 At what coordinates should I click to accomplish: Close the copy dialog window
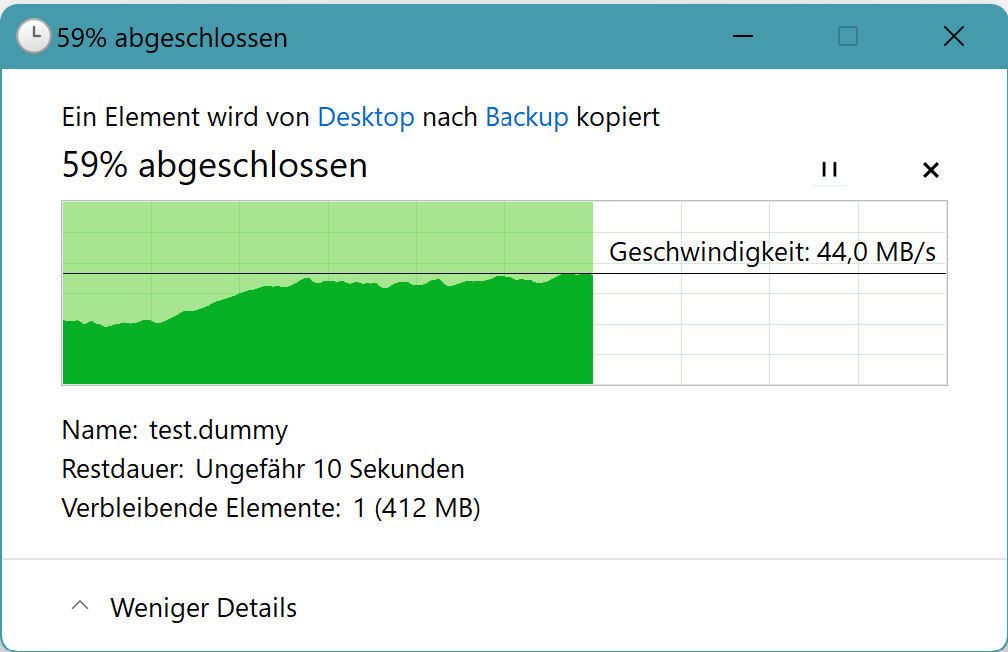953,37
